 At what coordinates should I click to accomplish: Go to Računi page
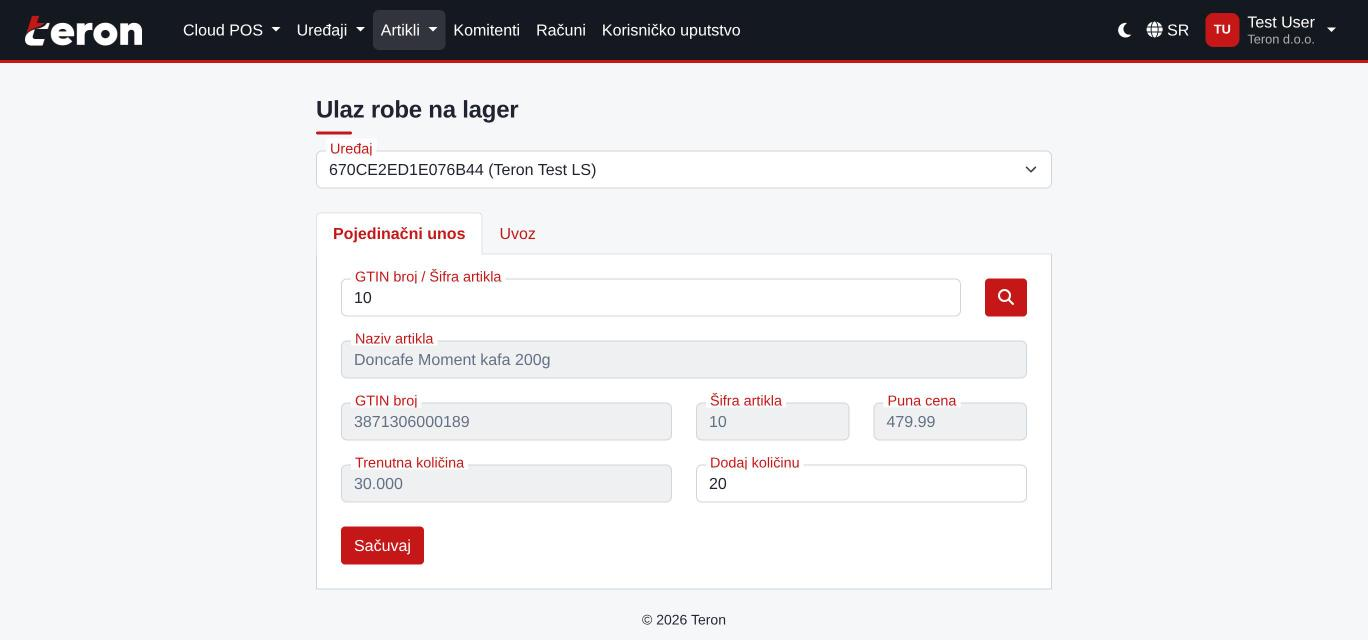pyautogui.click(x=560, y=30)
